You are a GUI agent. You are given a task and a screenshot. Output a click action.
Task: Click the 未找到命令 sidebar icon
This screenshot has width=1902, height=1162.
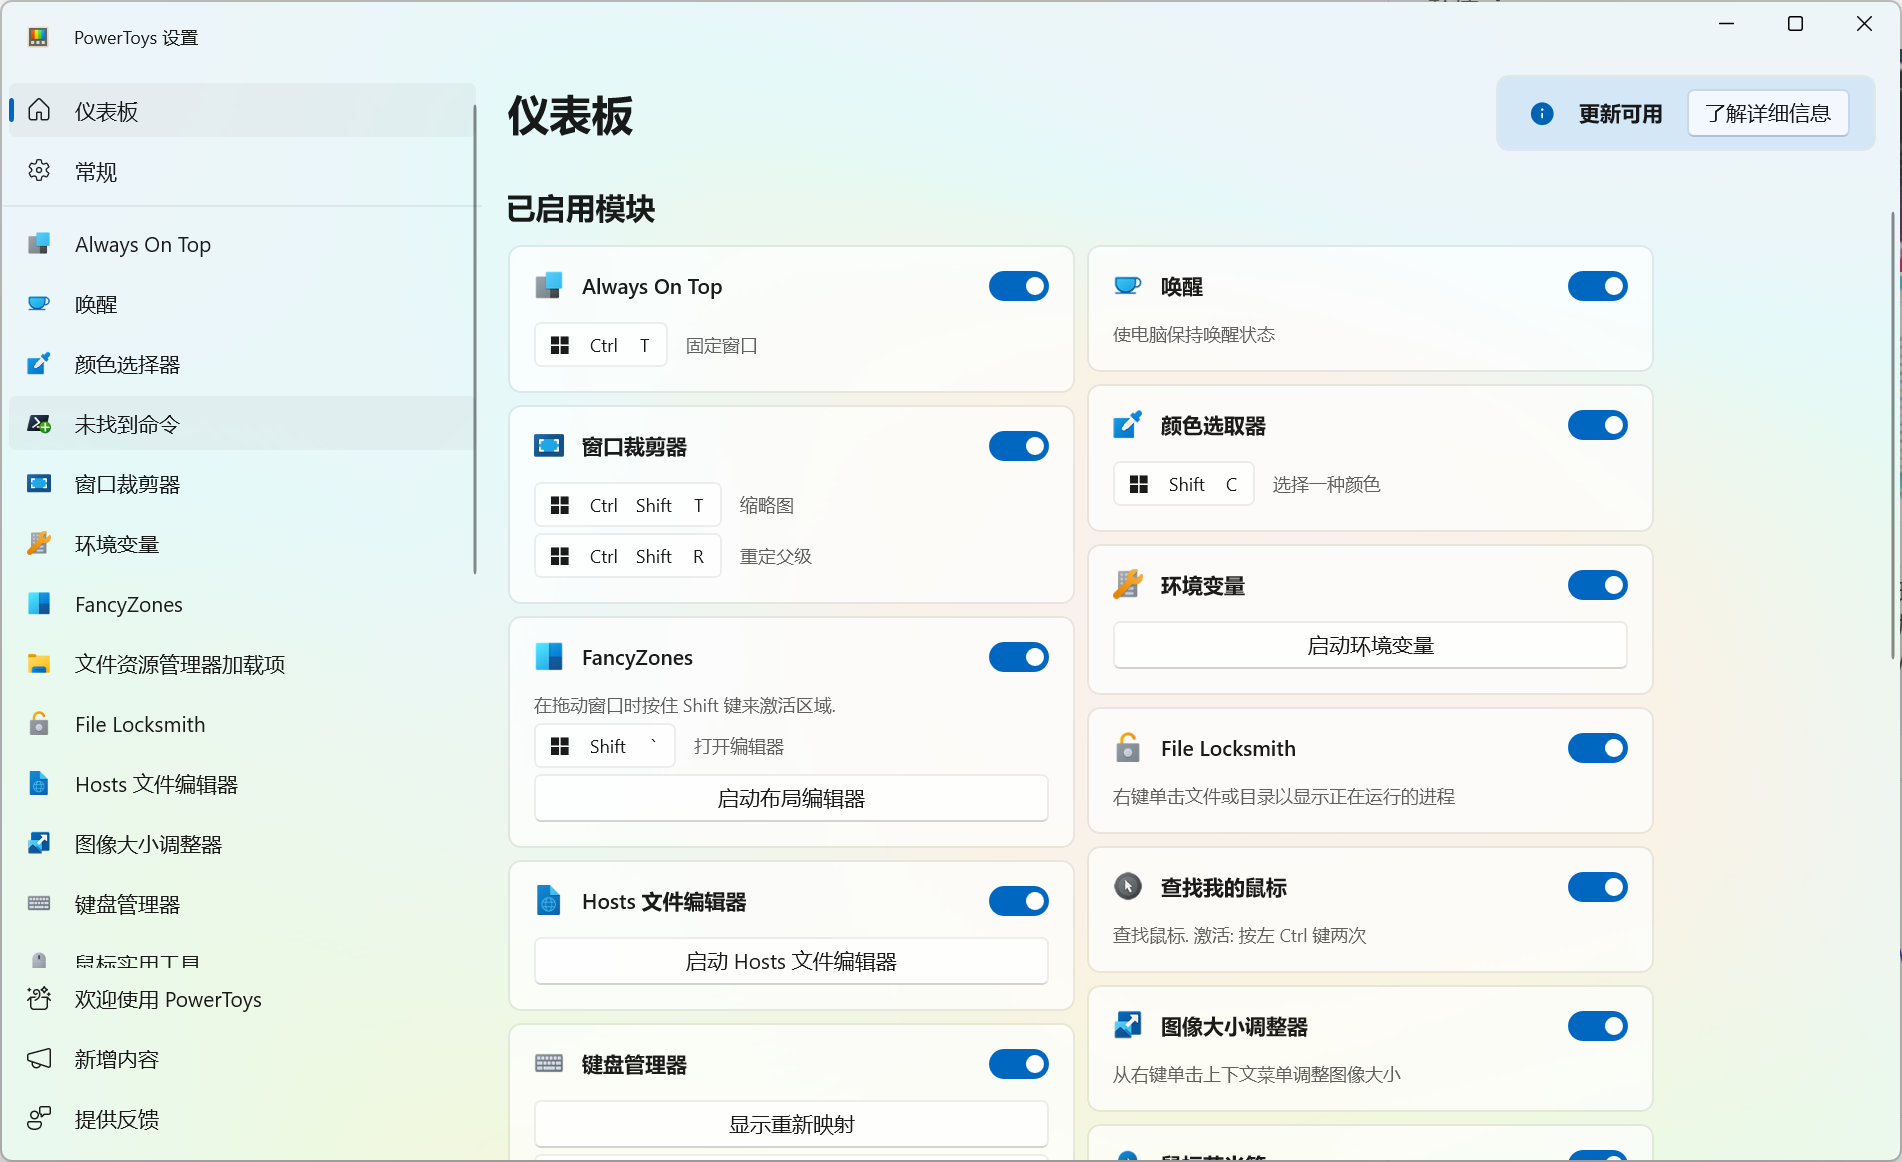click(39, 424)
